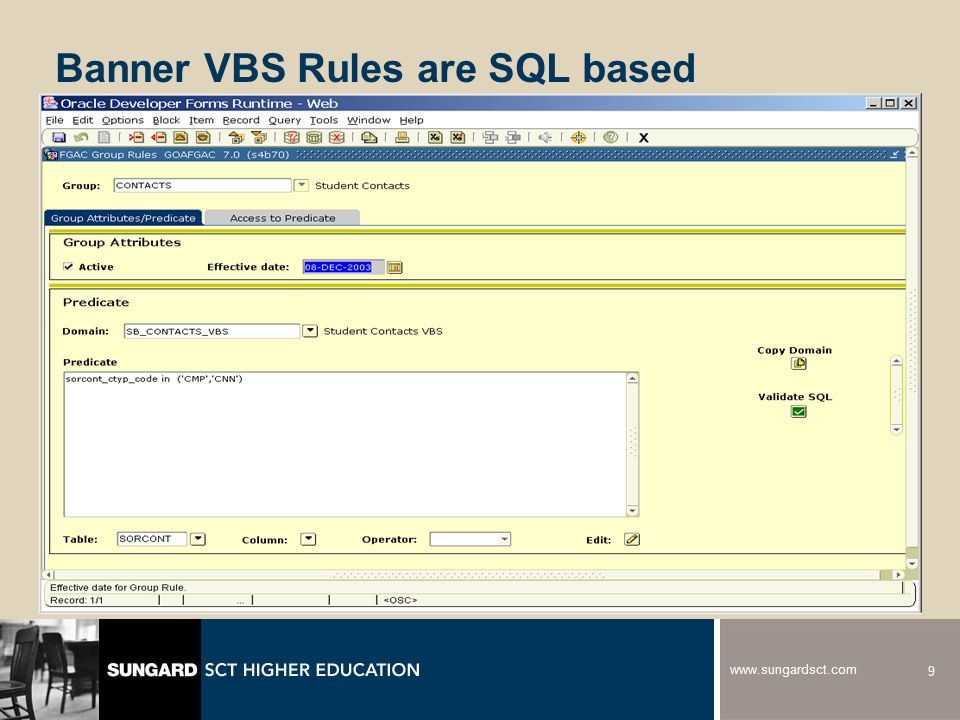The image size is (960, 720).
Task: Open the Domain dropdown arrow
Action: 310,331
